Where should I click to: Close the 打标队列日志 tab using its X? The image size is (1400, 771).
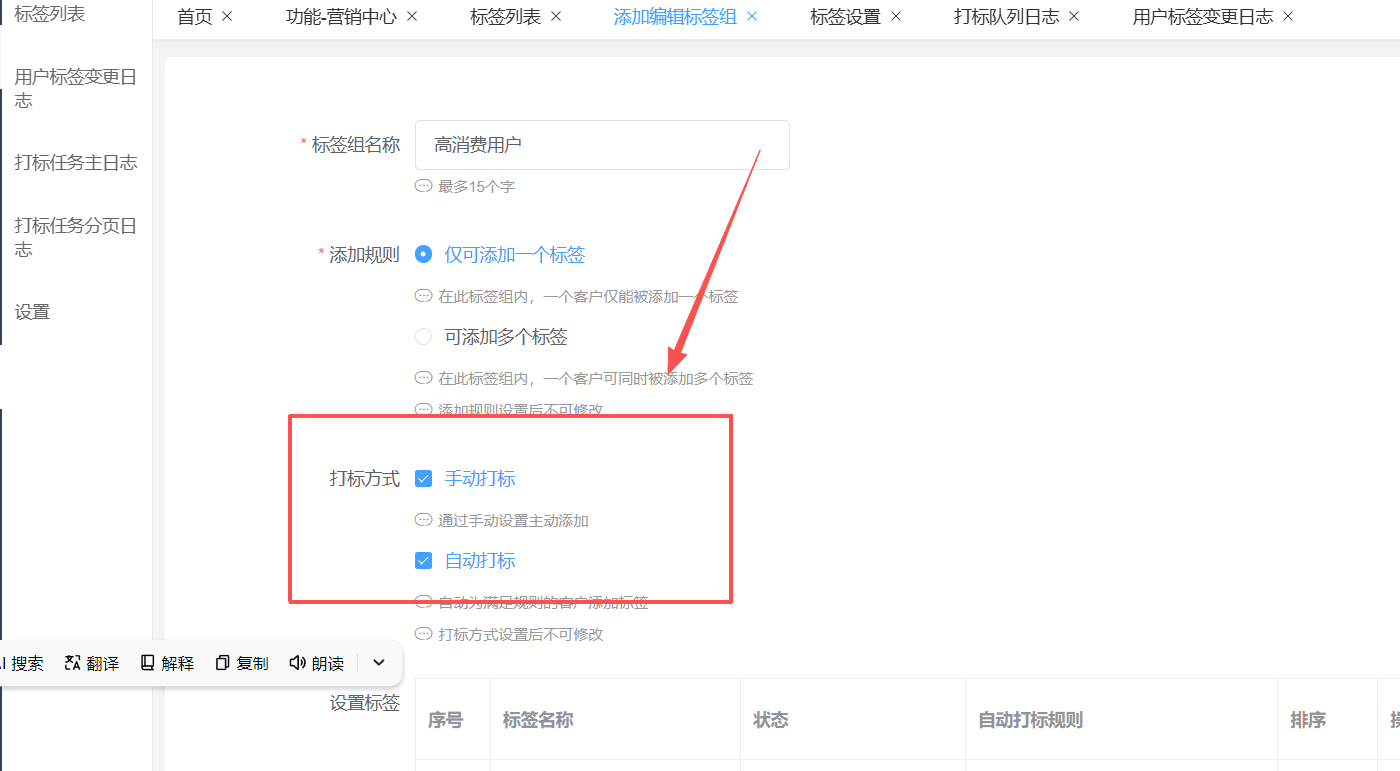1074,17
